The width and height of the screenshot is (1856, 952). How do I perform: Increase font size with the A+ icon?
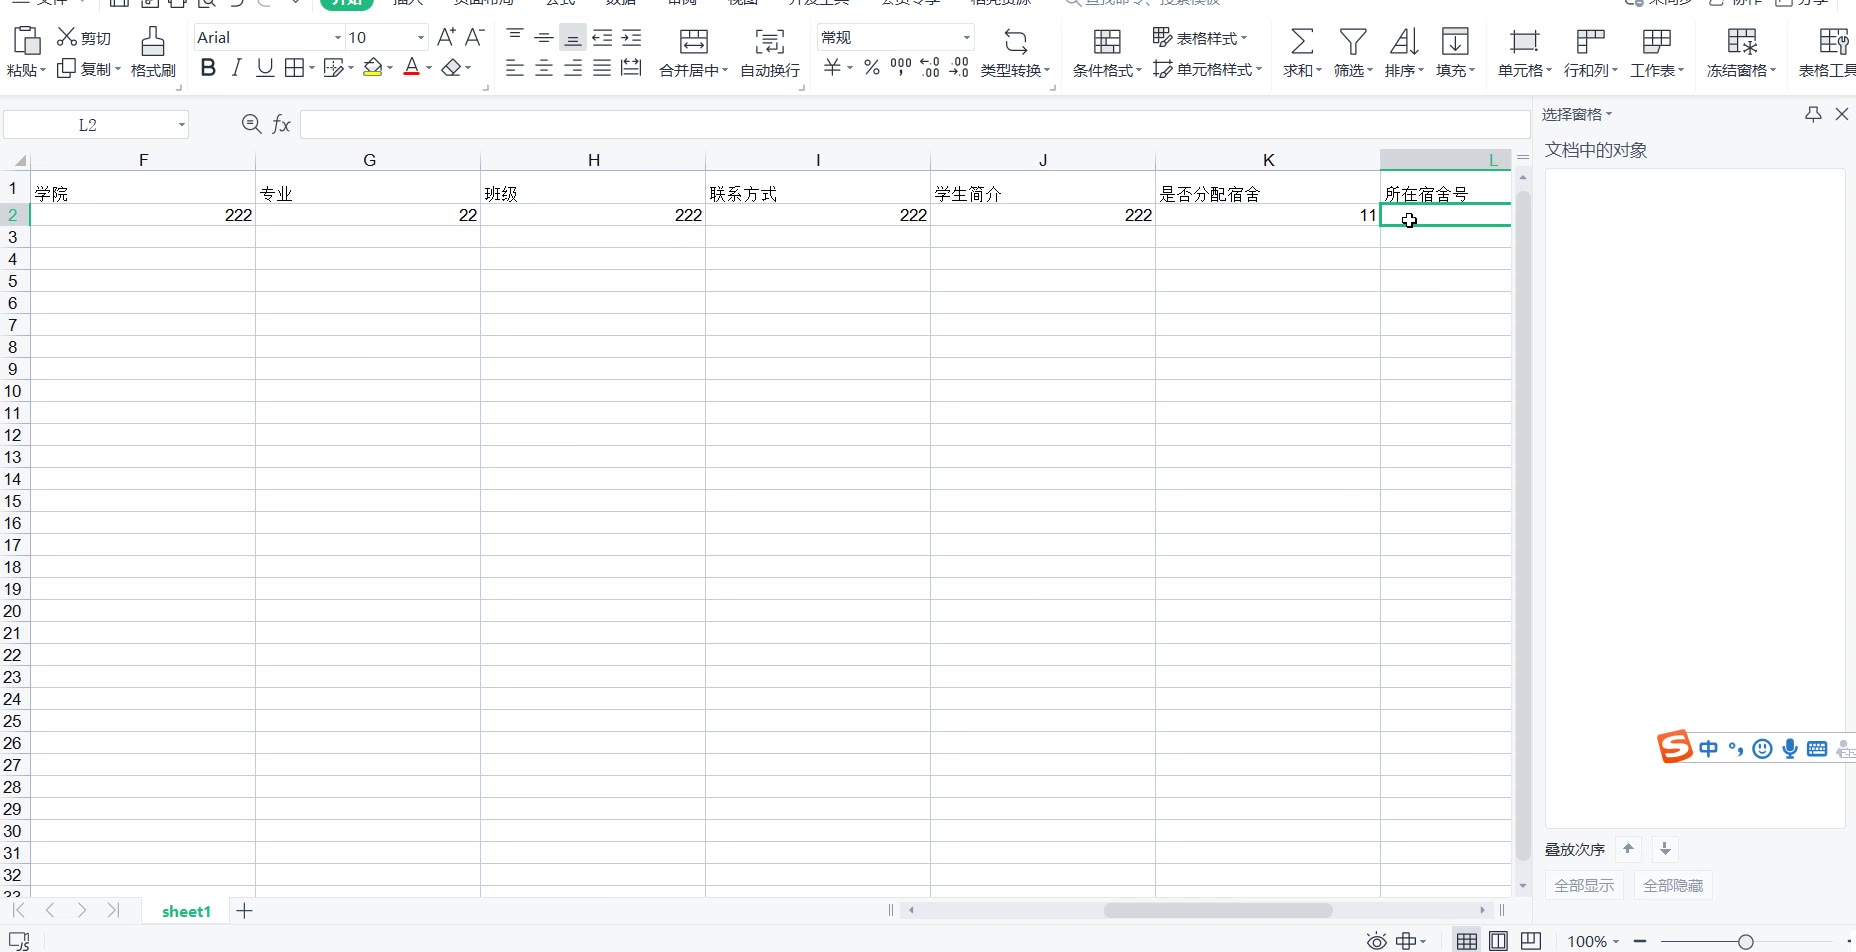tap(446, 38)
